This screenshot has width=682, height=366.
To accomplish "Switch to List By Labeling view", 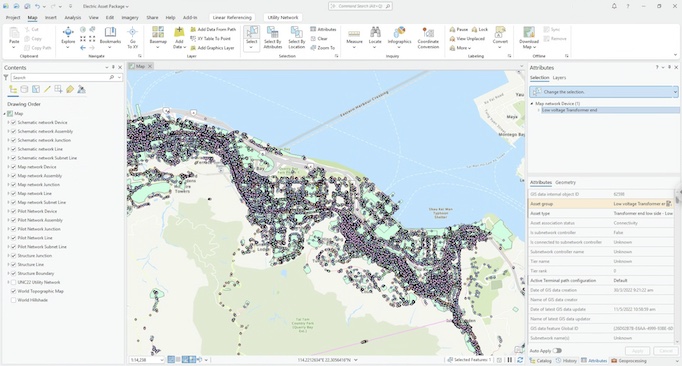I will point(70,89).
